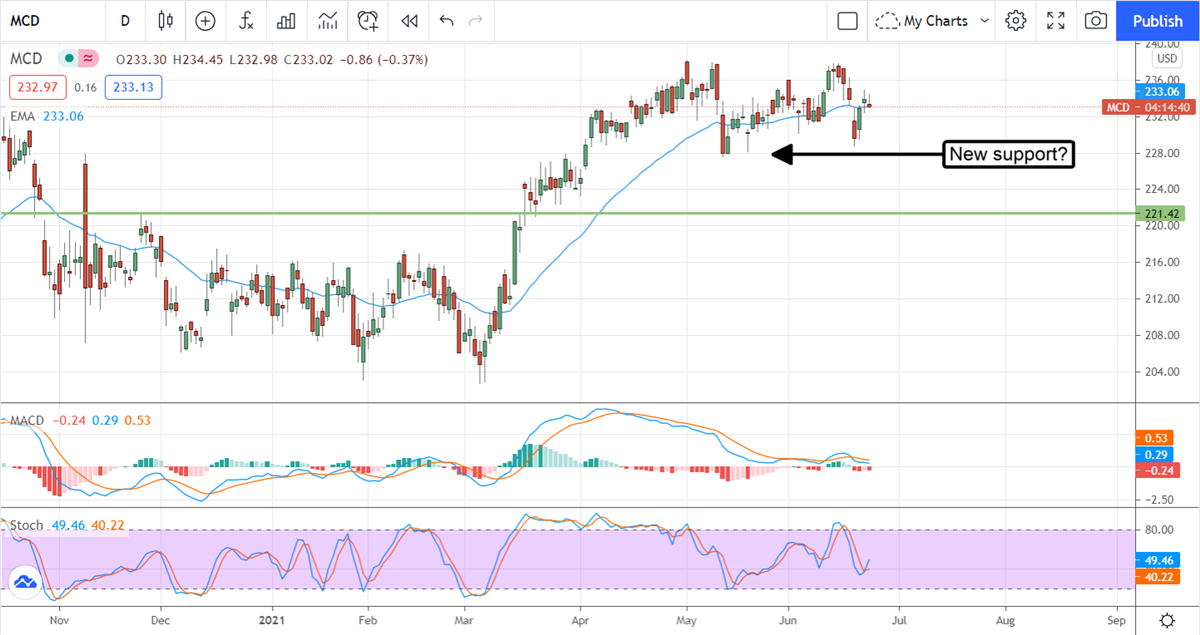Open indicator templates icon
The image size is (1200, 635).
[327, 20]
